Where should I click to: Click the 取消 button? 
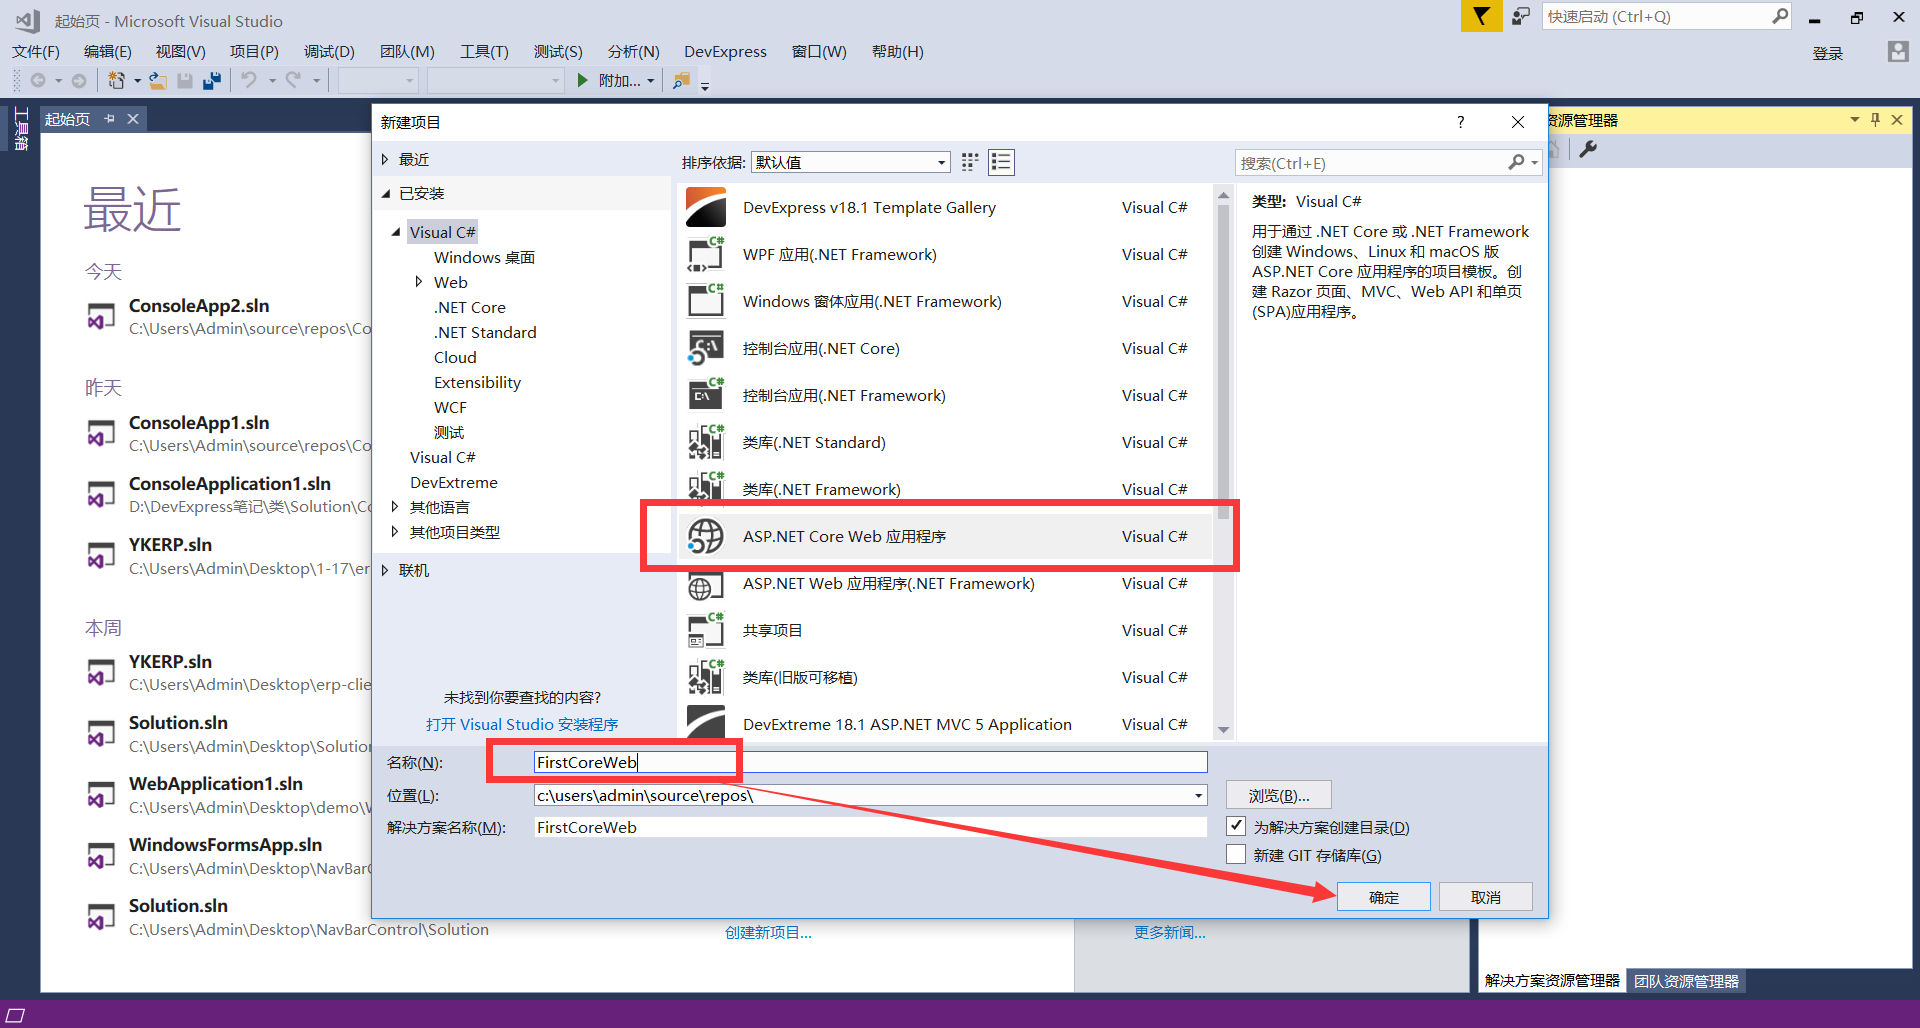pos(1486,897)
